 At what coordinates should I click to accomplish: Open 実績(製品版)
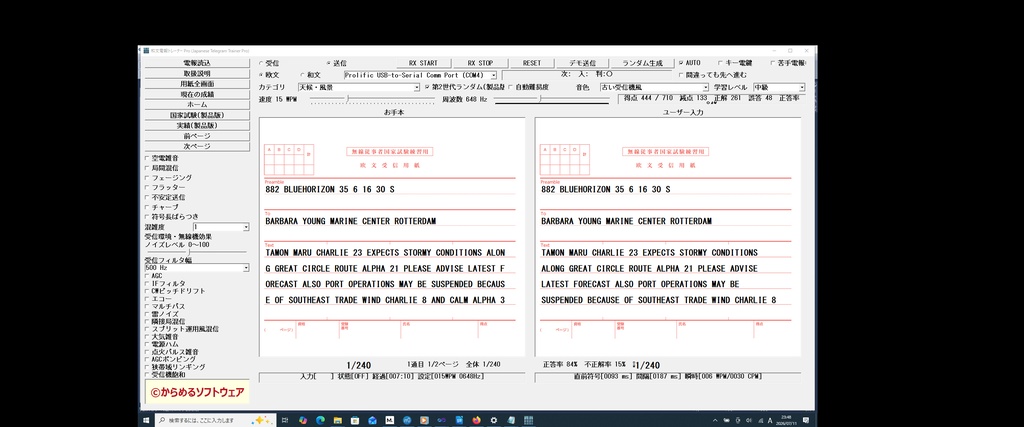click(197, 125)
